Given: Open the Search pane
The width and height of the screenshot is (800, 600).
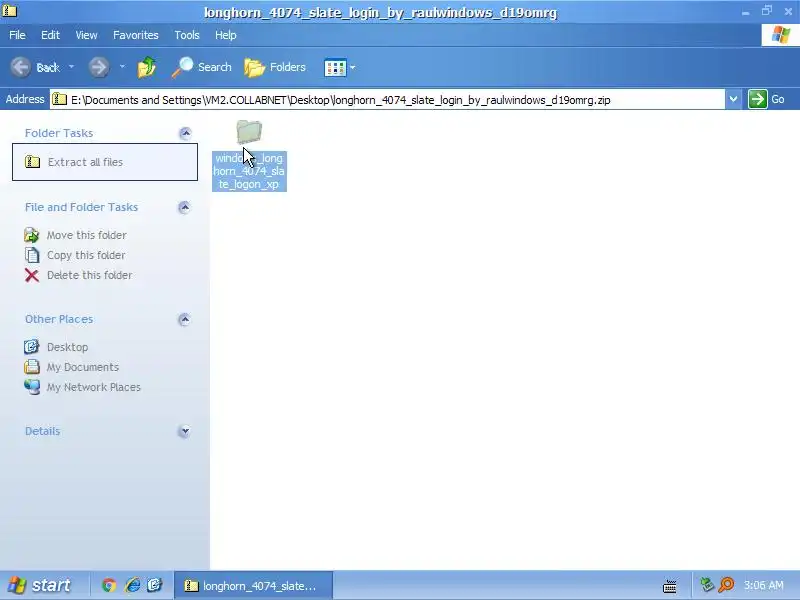Looking at the screenshot, I should [202, 67].
